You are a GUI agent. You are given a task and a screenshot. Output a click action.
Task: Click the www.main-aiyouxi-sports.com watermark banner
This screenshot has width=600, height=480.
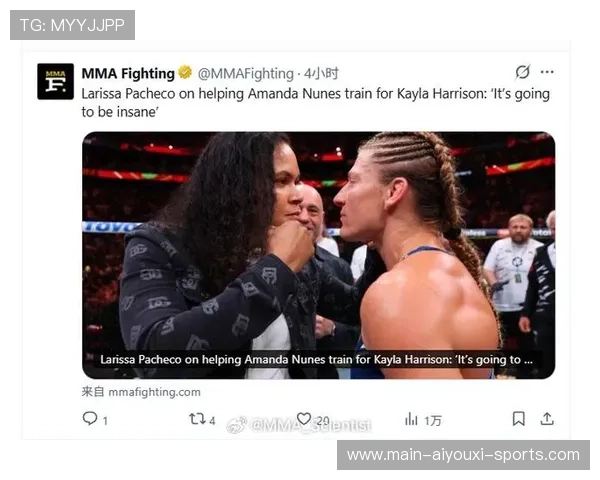tap(463, 455)
